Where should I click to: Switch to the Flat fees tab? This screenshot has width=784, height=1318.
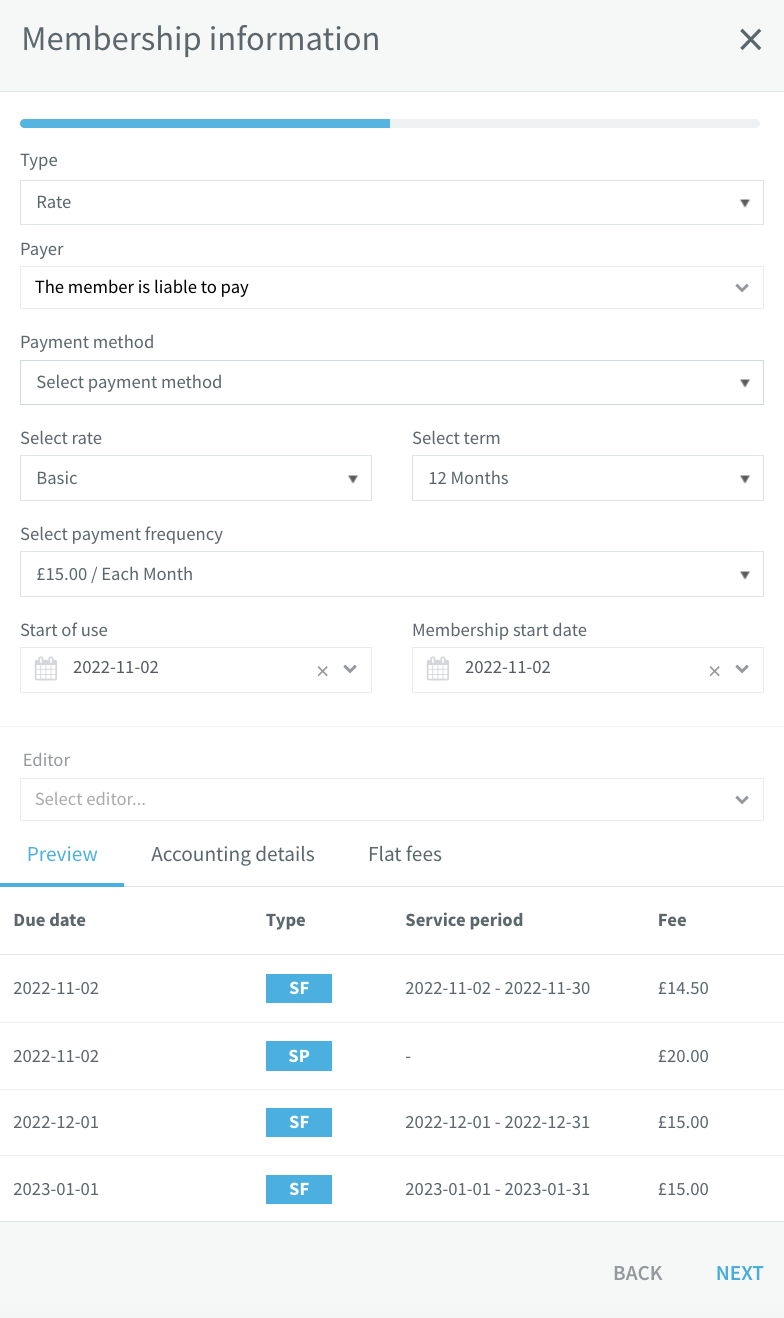[405, 854]
